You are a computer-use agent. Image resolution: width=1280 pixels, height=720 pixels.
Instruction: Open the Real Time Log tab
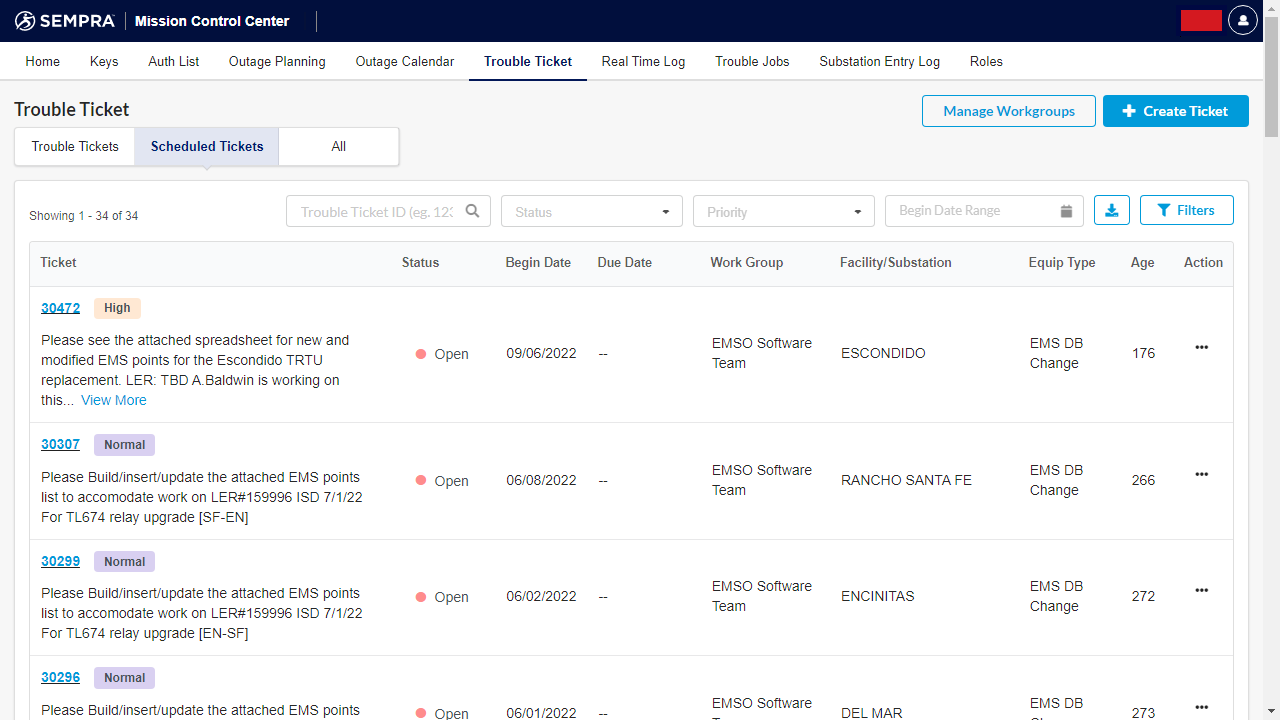point(643,61)
